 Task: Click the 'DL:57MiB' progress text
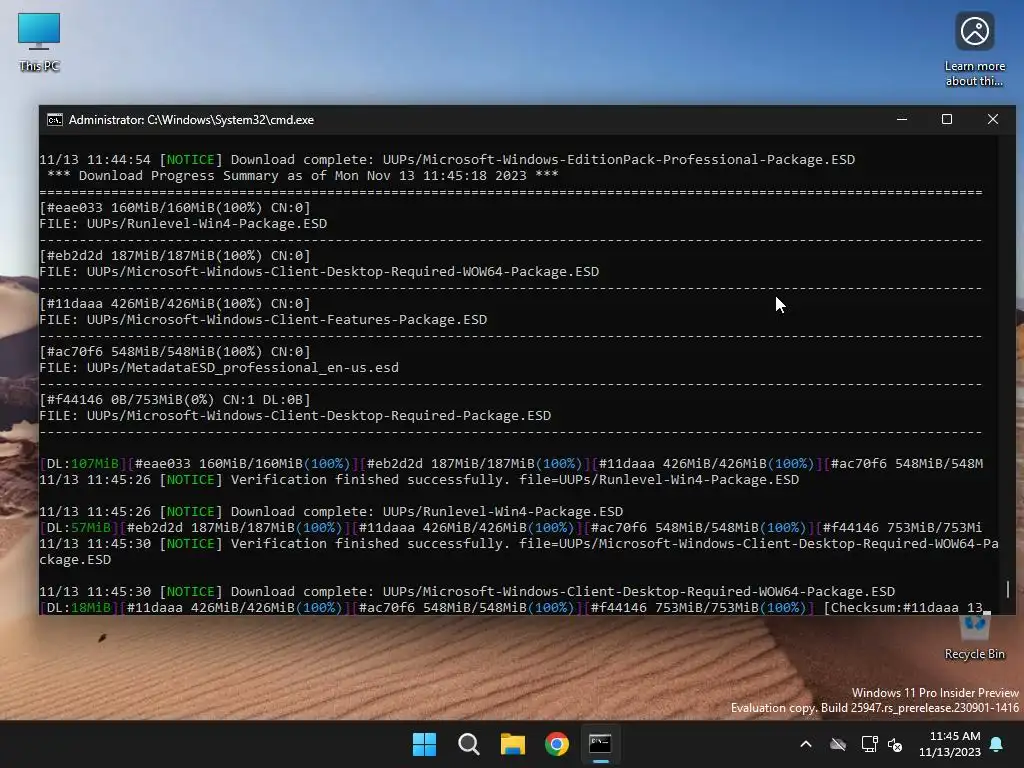[x=78, y=528]
